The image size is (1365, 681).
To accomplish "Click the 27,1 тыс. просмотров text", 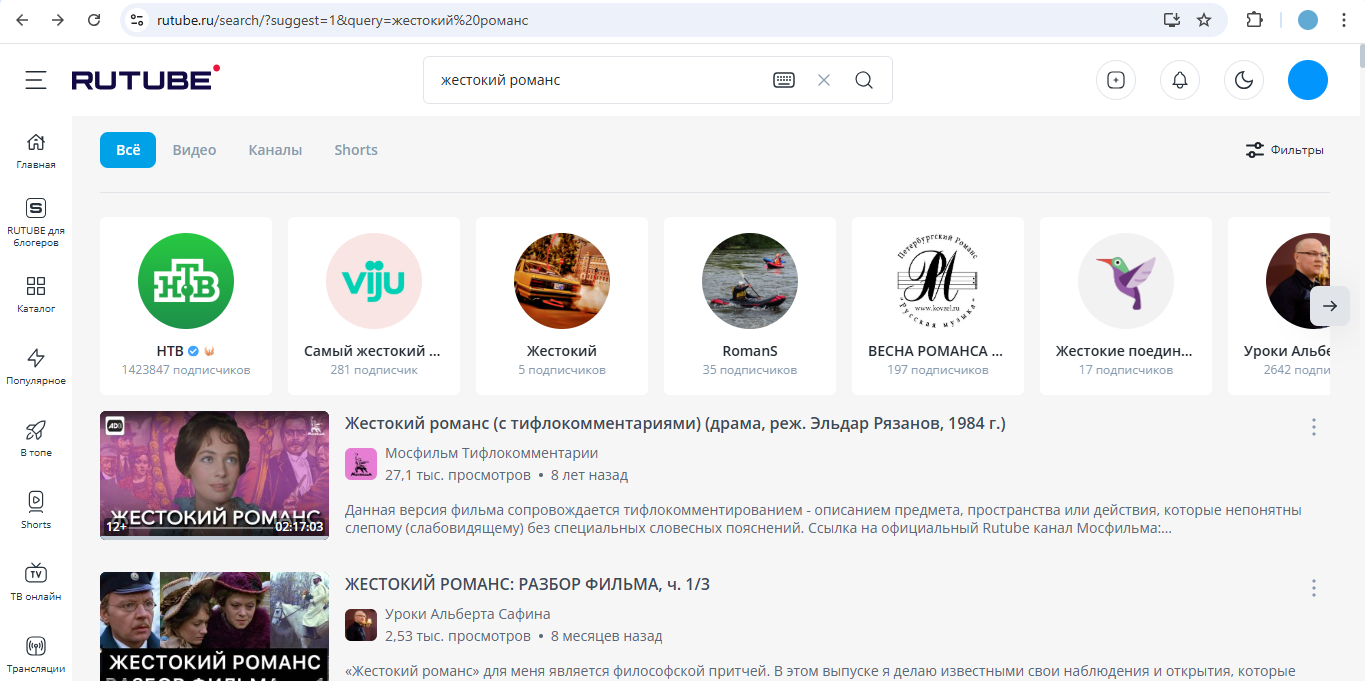I will 458,475.
